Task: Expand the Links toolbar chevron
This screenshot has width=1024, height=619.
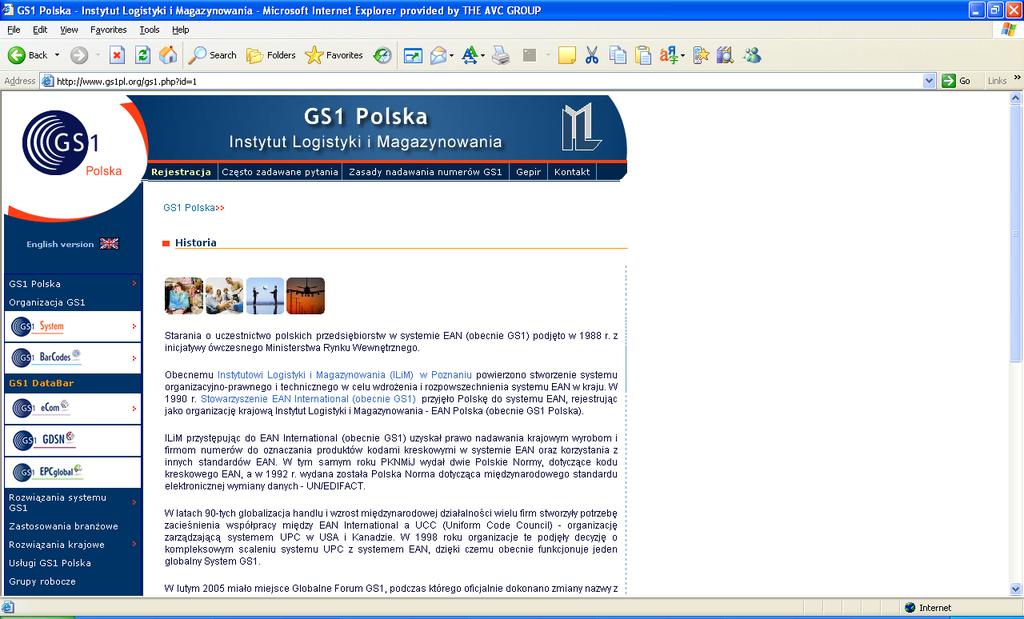Action: 1017,78
